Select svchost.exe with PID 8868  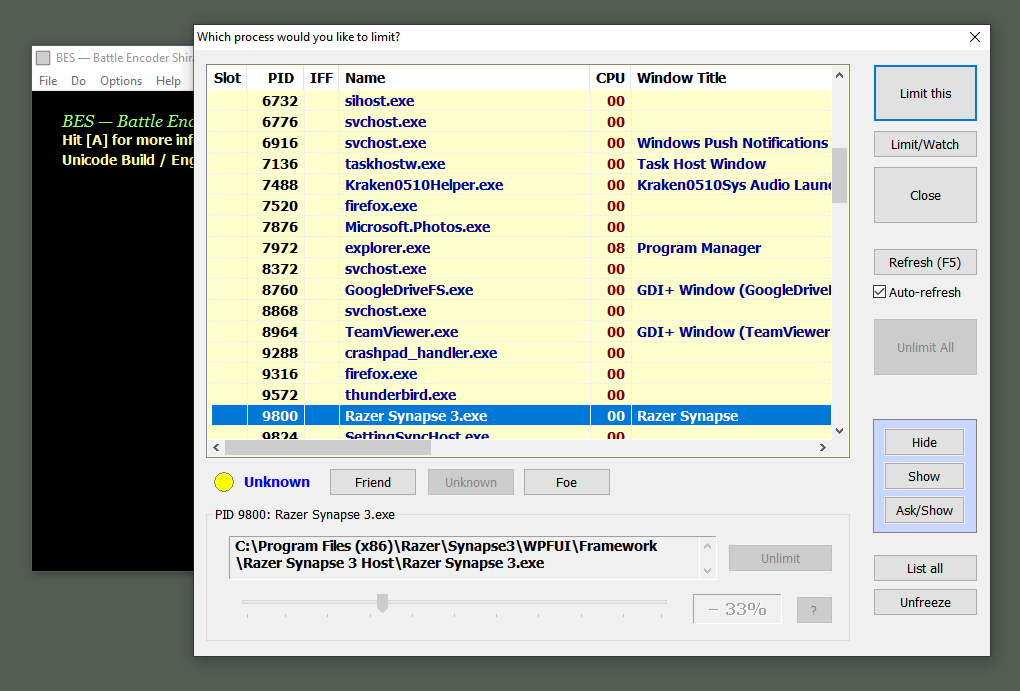click(x=521, y=310)
